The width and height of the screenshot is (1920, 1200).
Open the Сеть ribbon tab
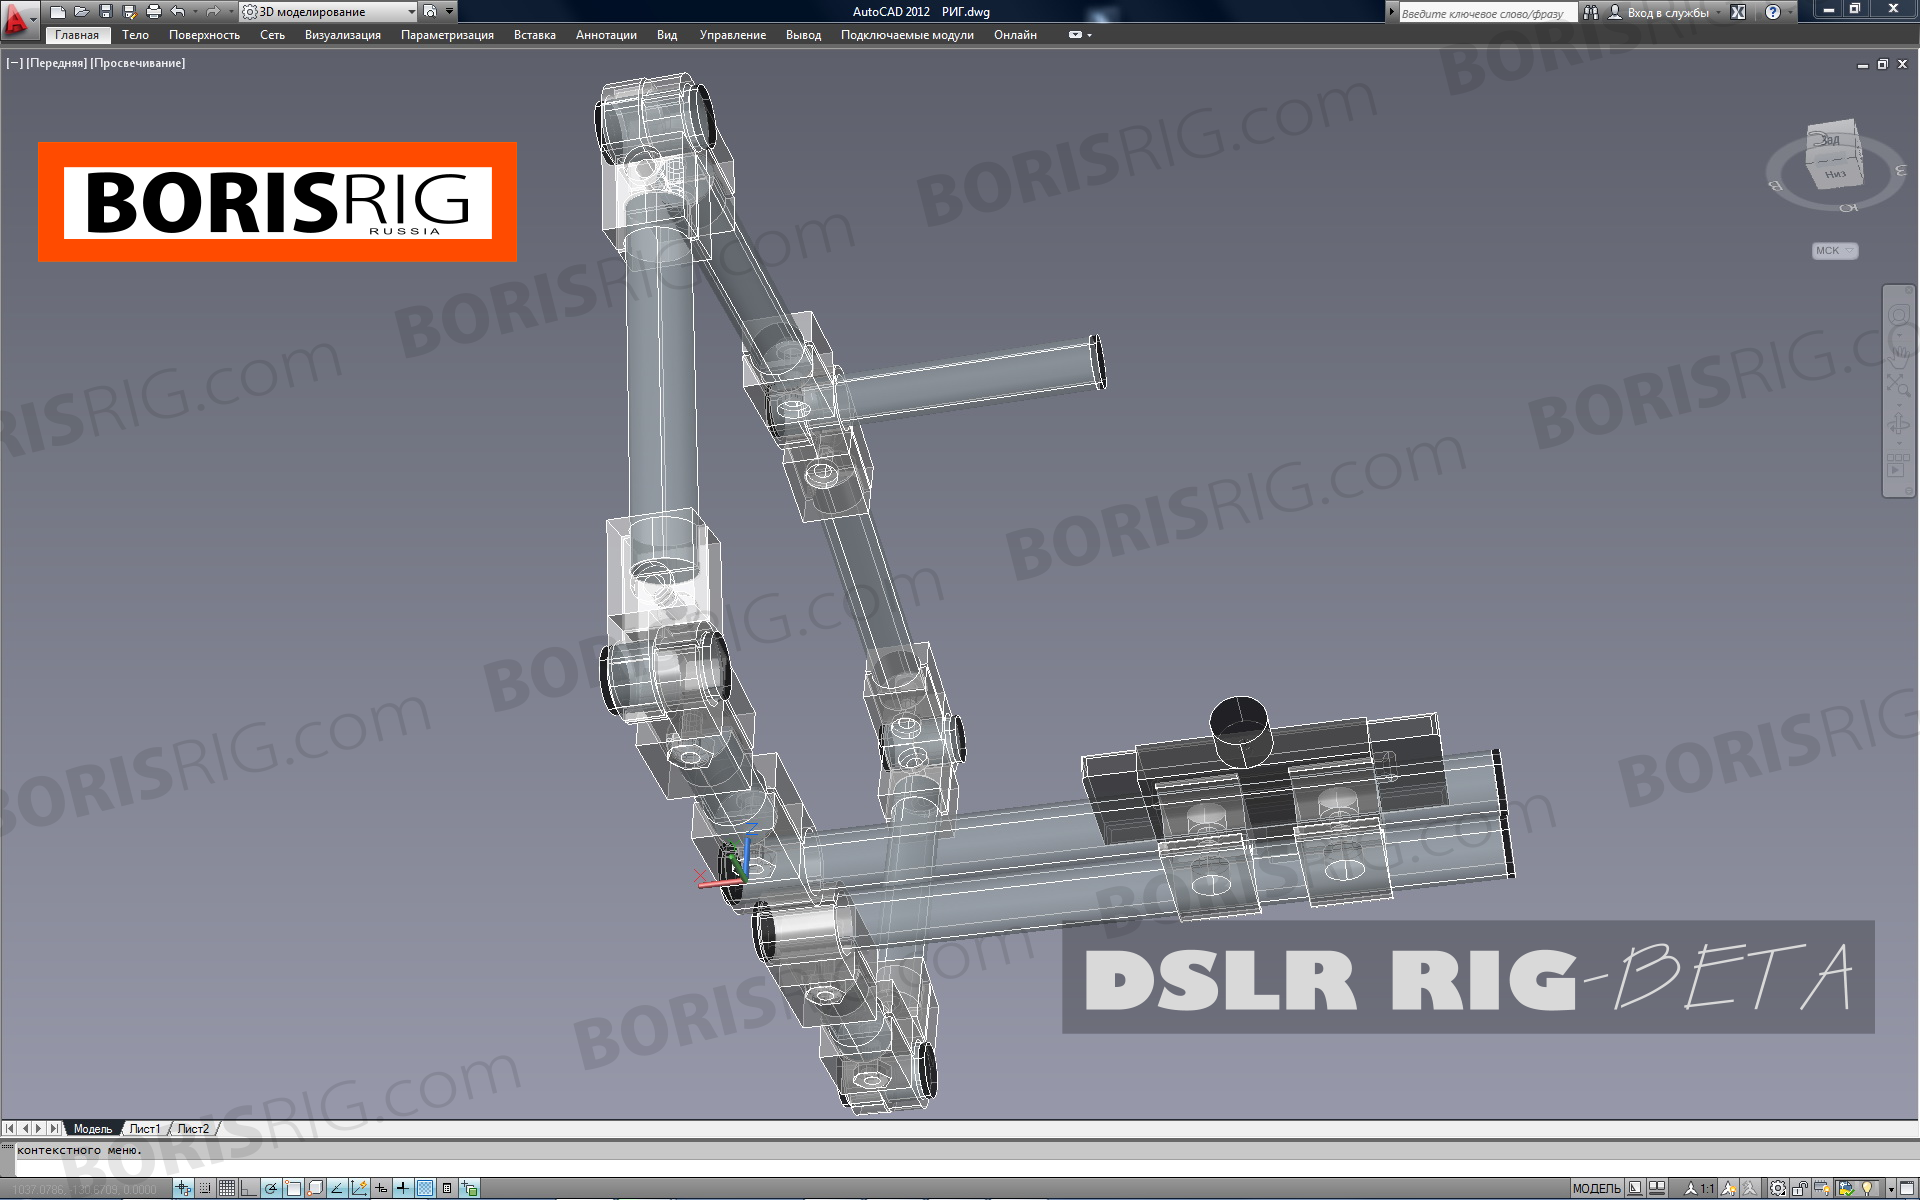(272, 35)
